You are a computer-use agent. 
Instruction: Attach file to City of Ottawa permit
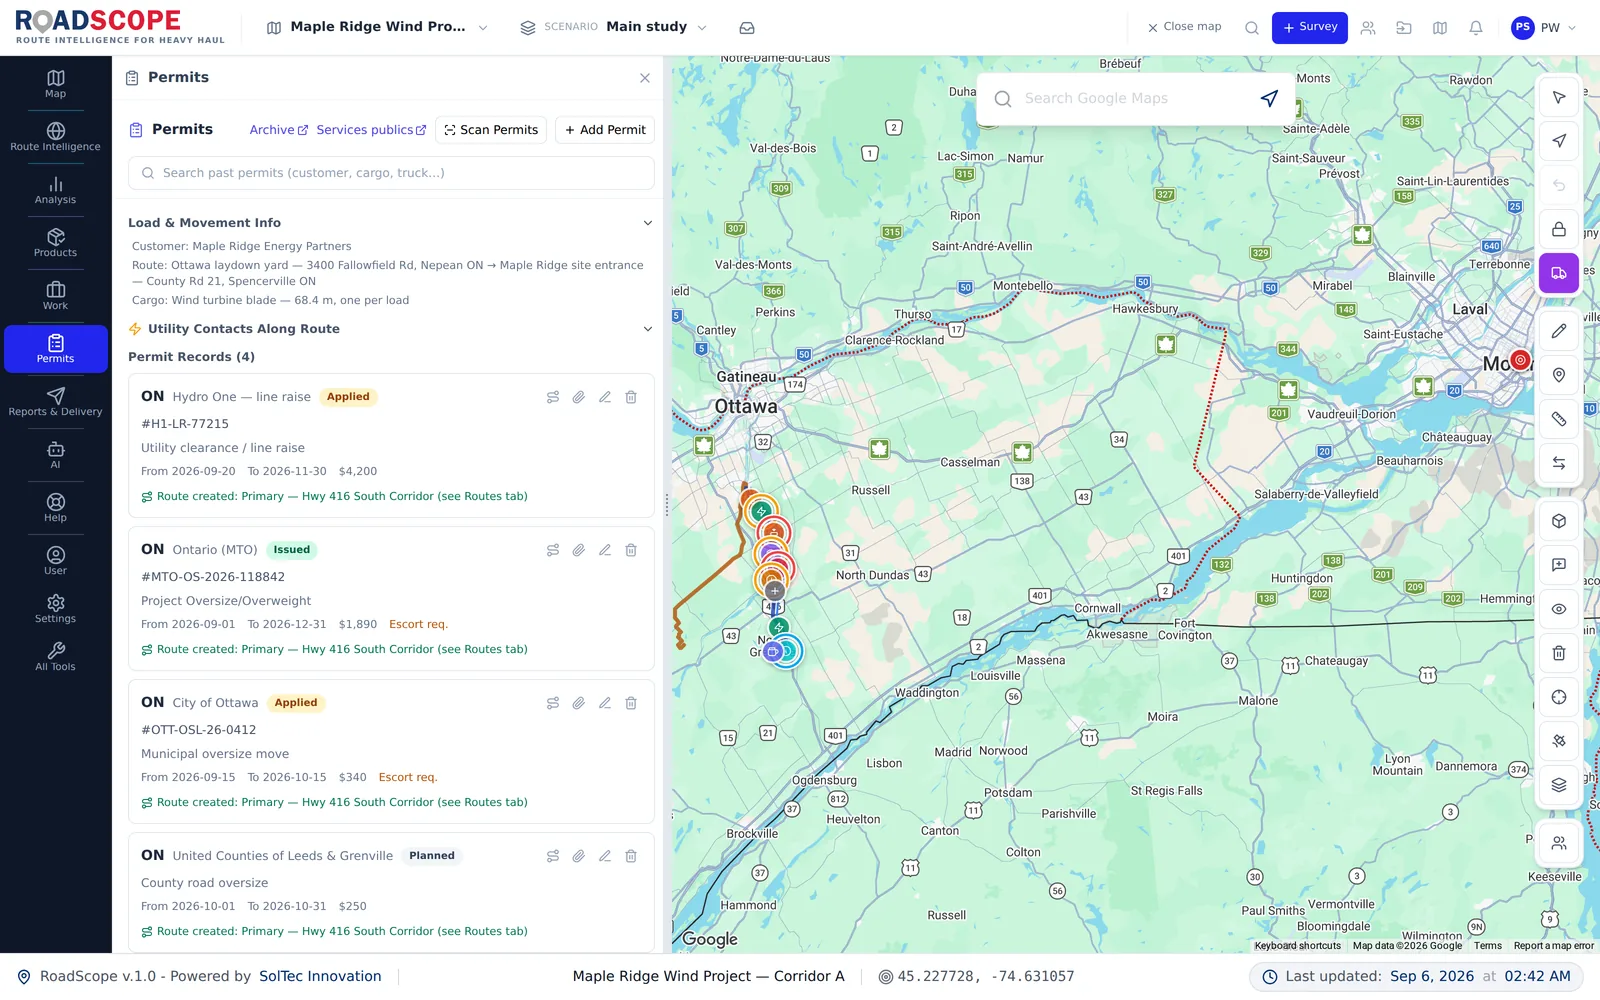coord(579,703)
